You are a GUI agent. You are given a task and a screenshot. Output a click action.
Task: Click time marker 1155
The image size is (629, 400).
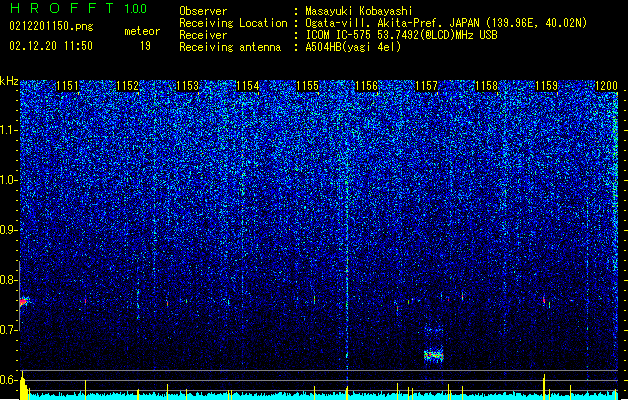point(307,86)
